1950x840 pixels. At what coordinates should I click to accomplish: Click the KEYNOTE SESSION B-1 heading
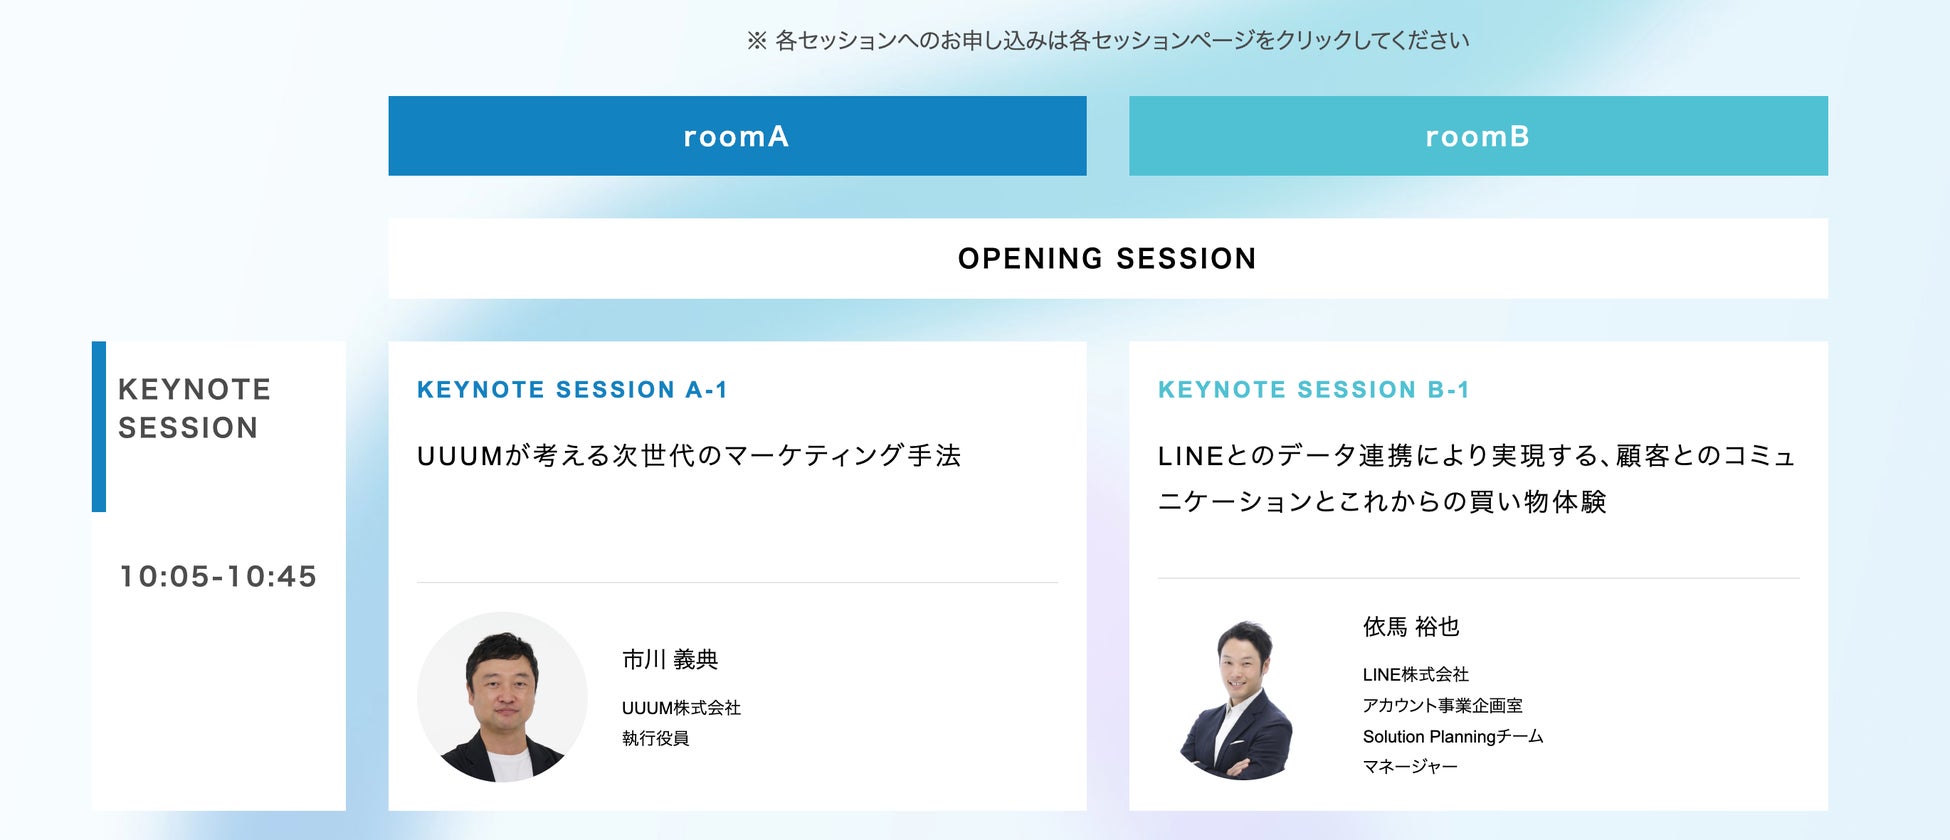click(x=1313, y=390)
